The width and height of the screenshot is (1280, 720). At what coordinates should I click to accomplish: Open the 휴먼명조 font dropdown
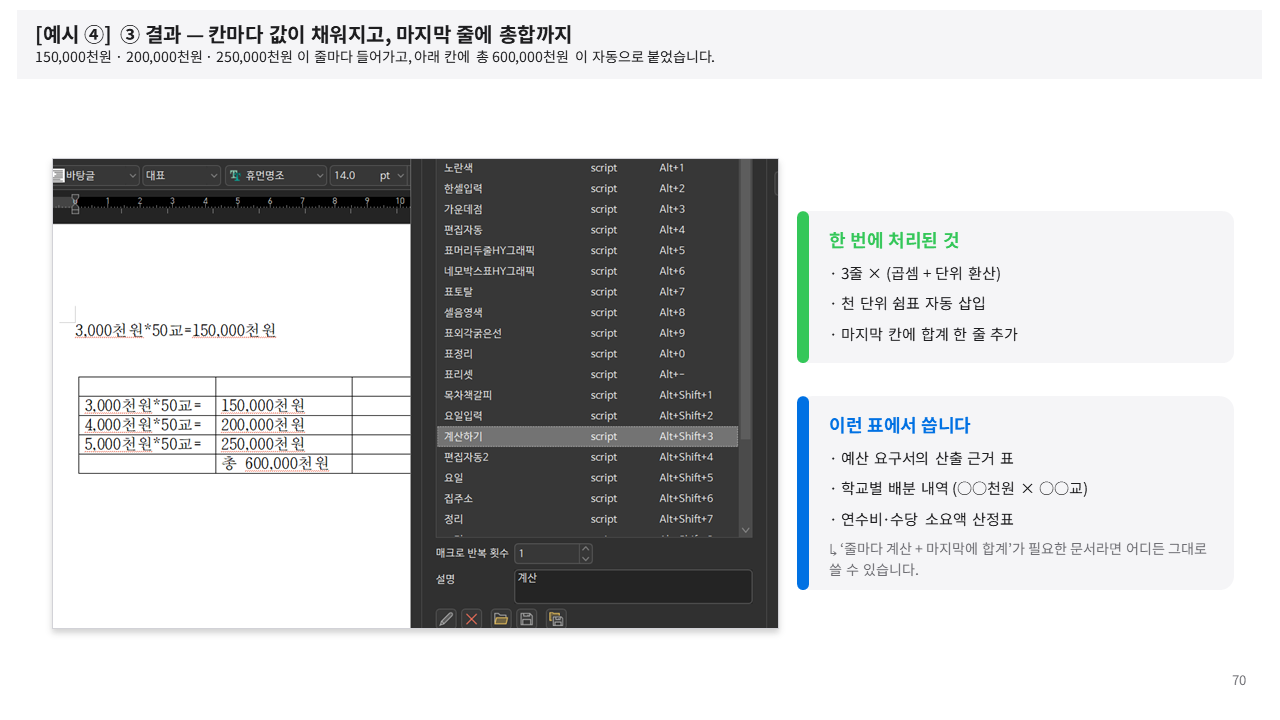click(276, 175)
